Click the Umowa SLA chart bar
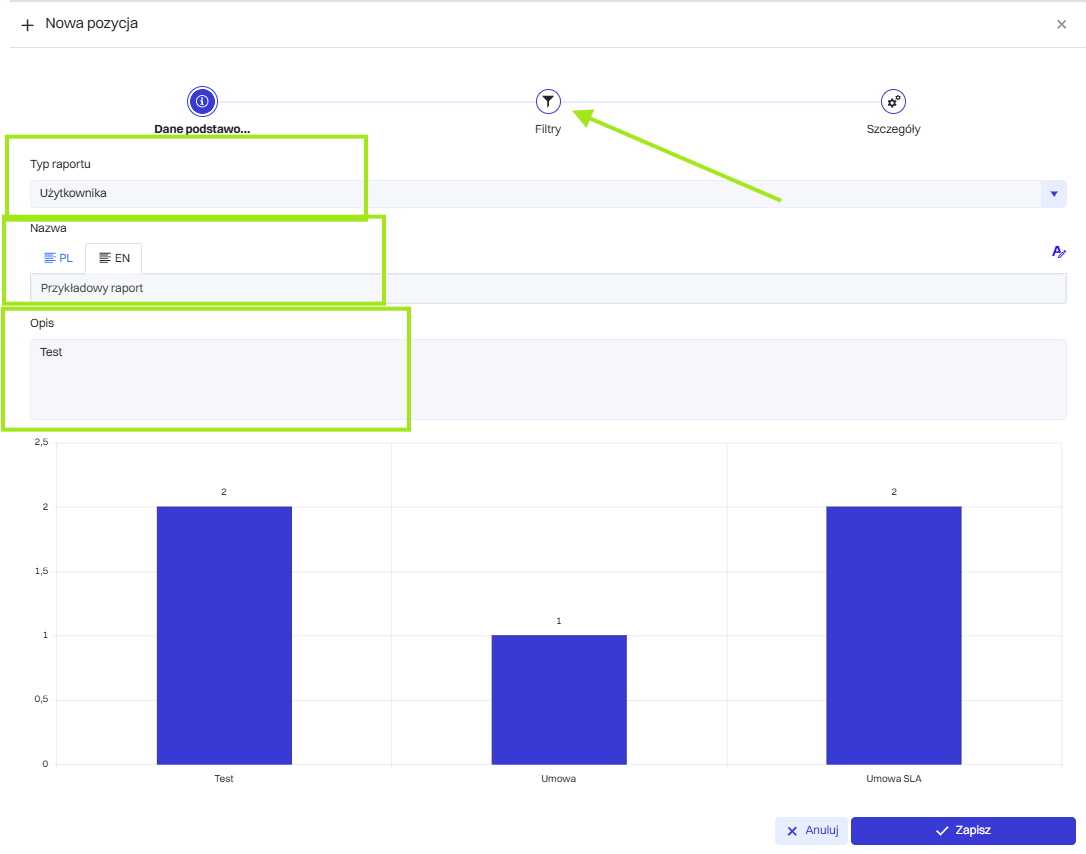This screenshot has width=1086, height=854. coord(893,635)
